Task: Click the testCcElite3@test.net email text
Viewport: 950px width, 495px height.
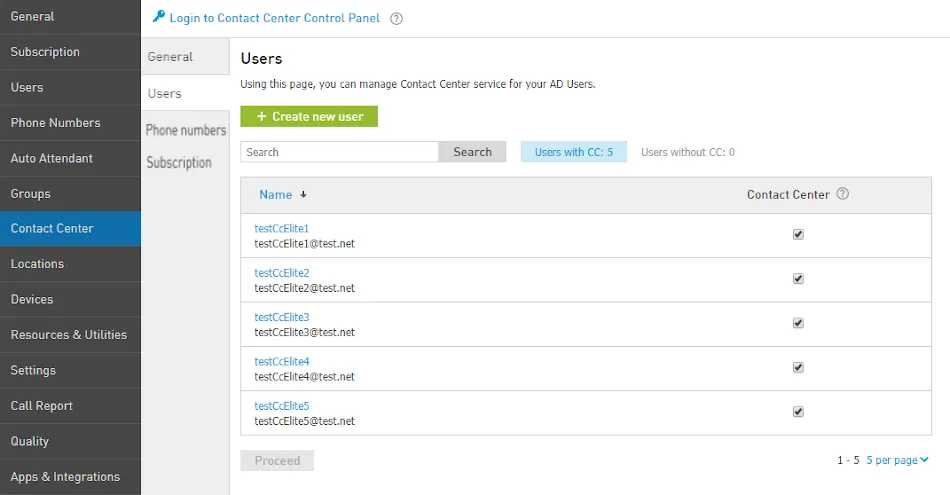Action: tap(305, 332)
